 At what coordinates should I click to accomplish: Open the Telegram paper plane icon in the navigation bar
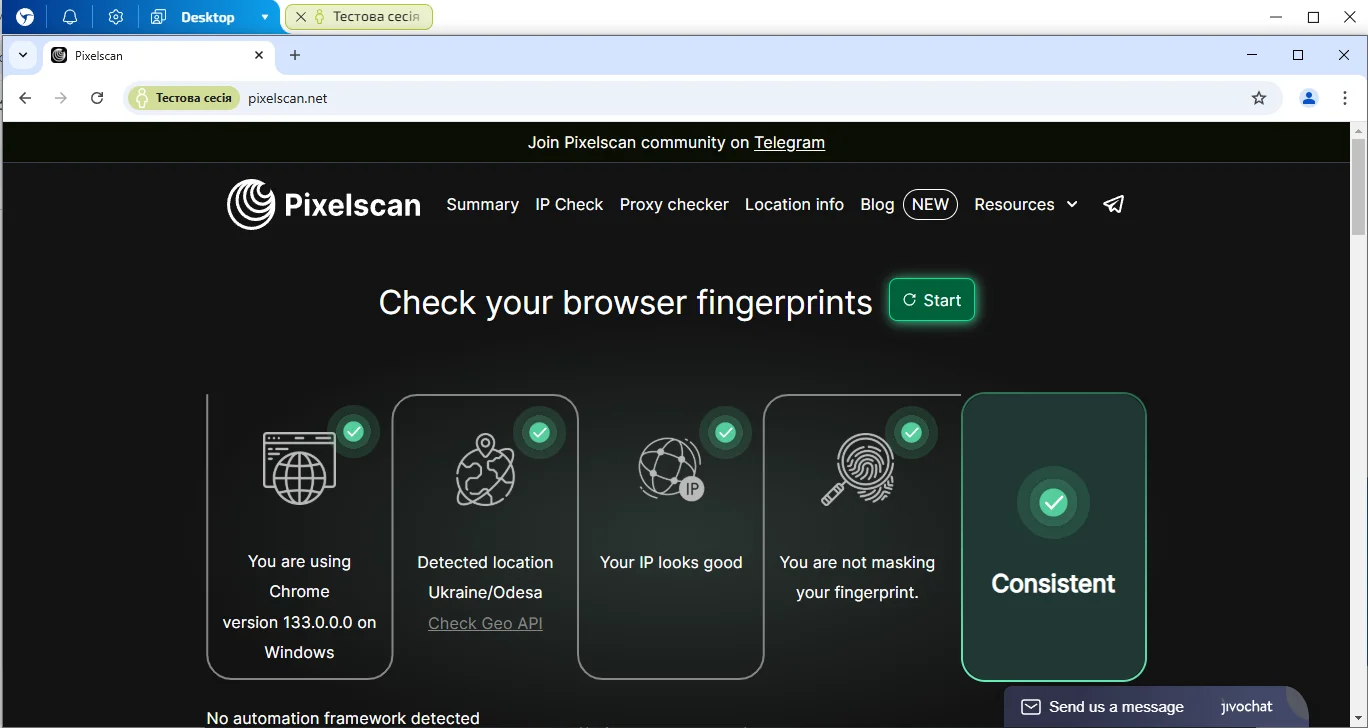click(1113, 204)
